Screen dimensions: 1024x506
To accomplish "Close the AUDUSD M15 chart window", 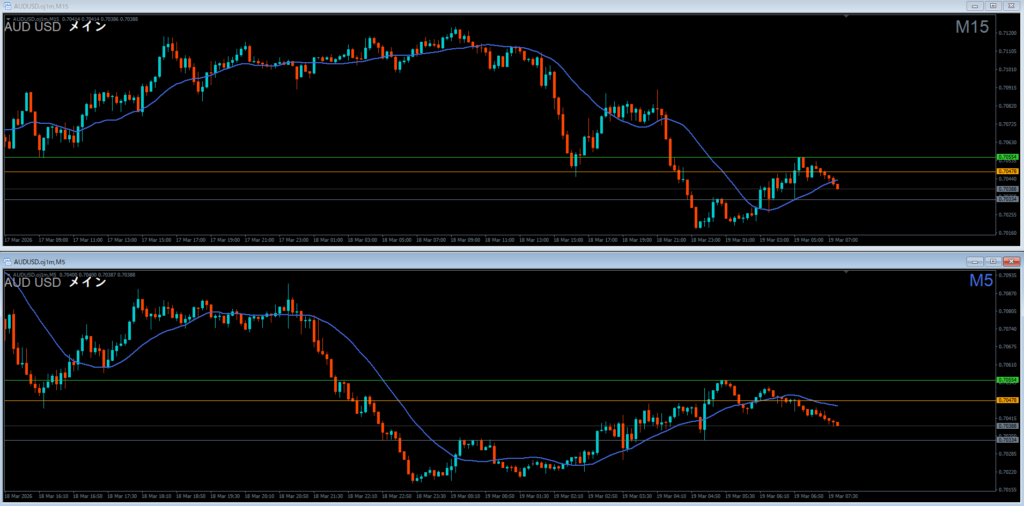I will tap(1011, 6).
